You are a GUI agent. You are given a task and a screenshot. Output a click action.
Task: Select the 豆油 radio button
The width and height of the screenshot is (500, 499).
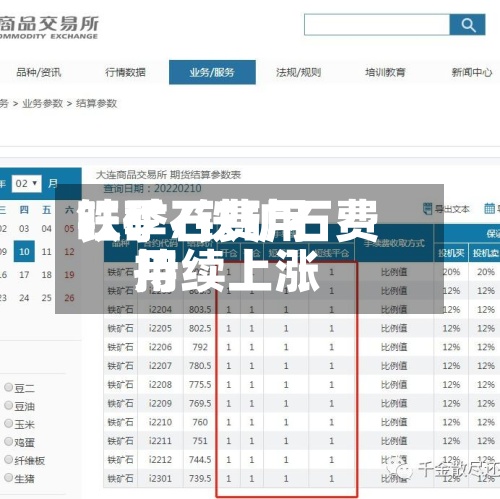point(8,405)
